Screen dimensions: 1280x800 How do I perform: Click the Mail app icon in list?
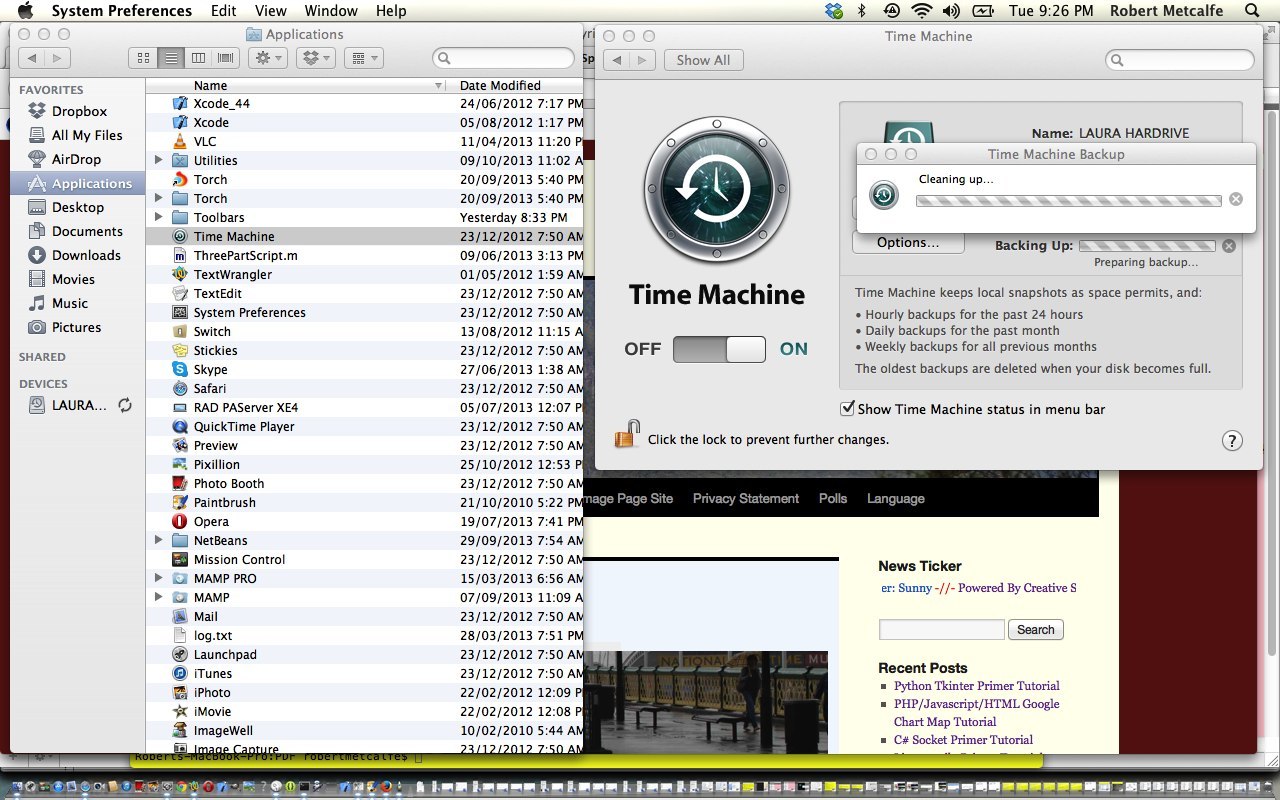(x=180, y=616)
